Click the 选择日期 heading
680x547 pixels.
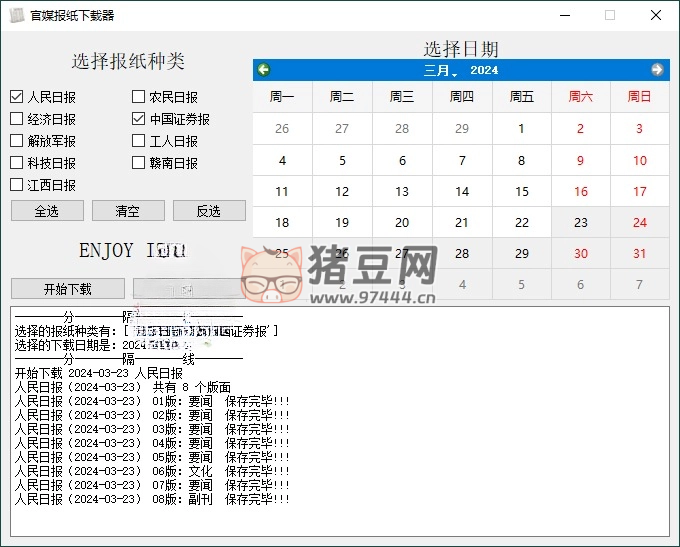[461, 49]
